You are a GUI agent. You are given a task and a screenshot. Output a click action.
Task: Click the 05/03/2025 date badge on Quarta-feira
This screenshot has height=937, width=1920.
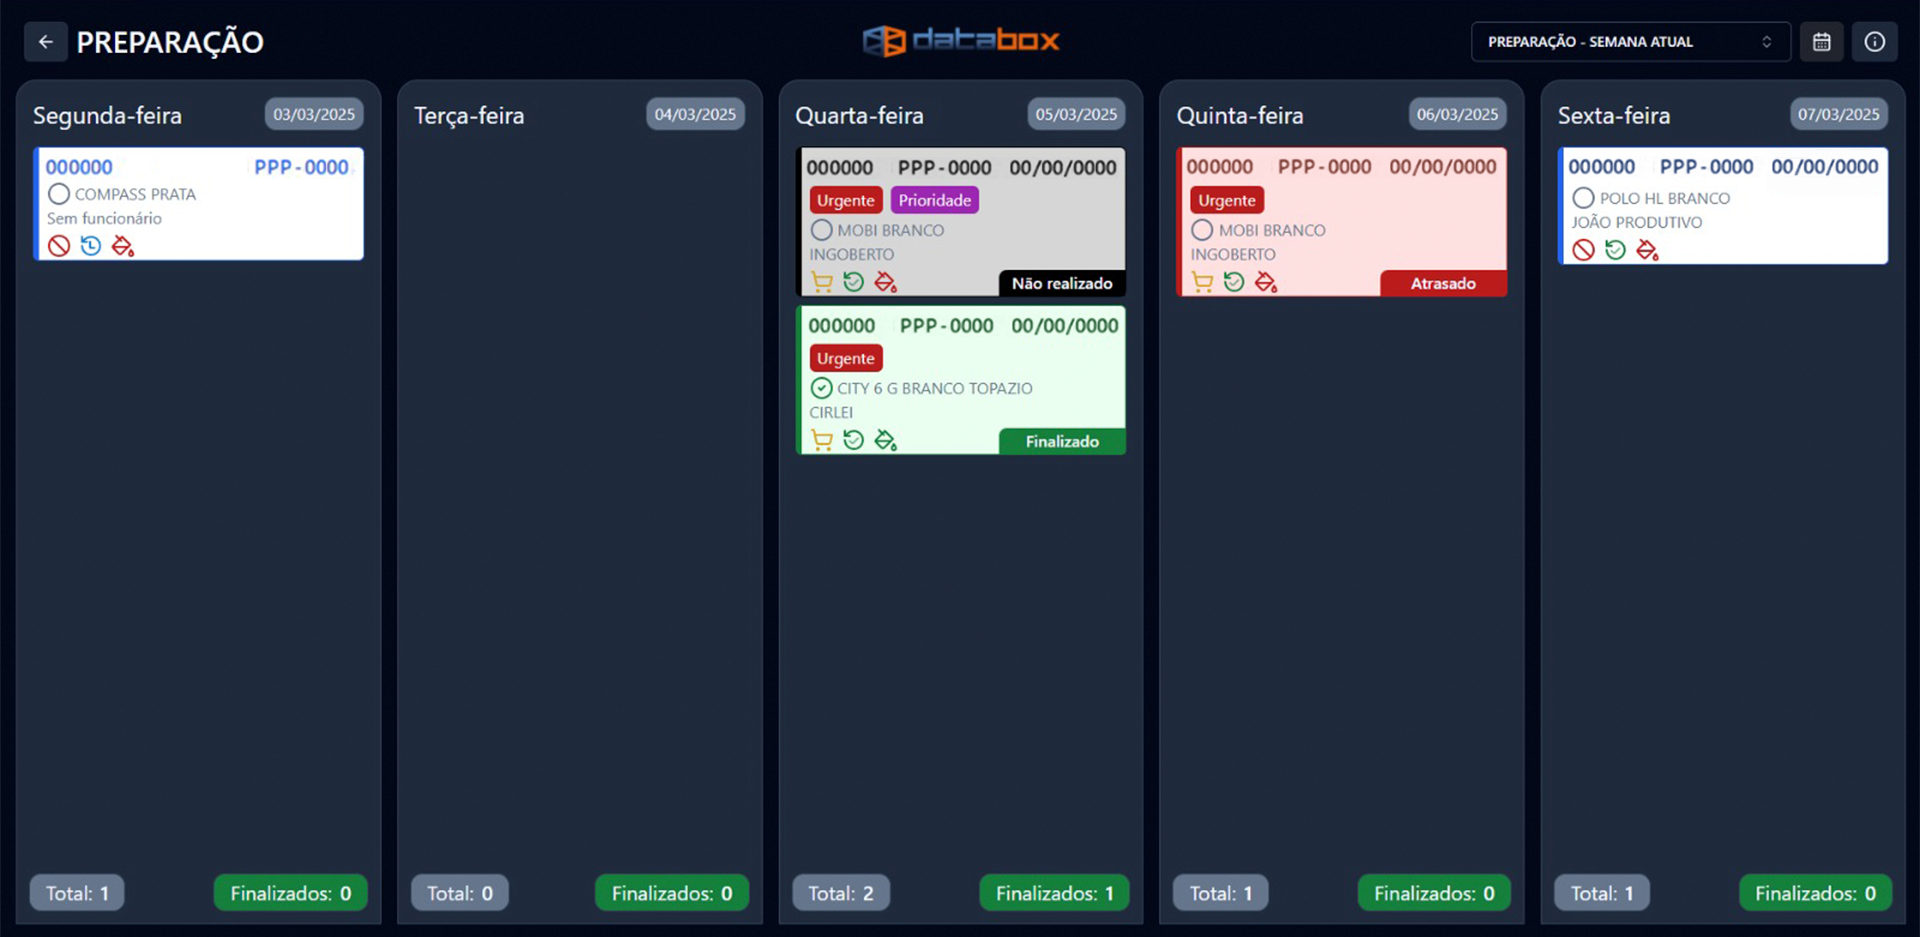click(x=1076, y=115)
